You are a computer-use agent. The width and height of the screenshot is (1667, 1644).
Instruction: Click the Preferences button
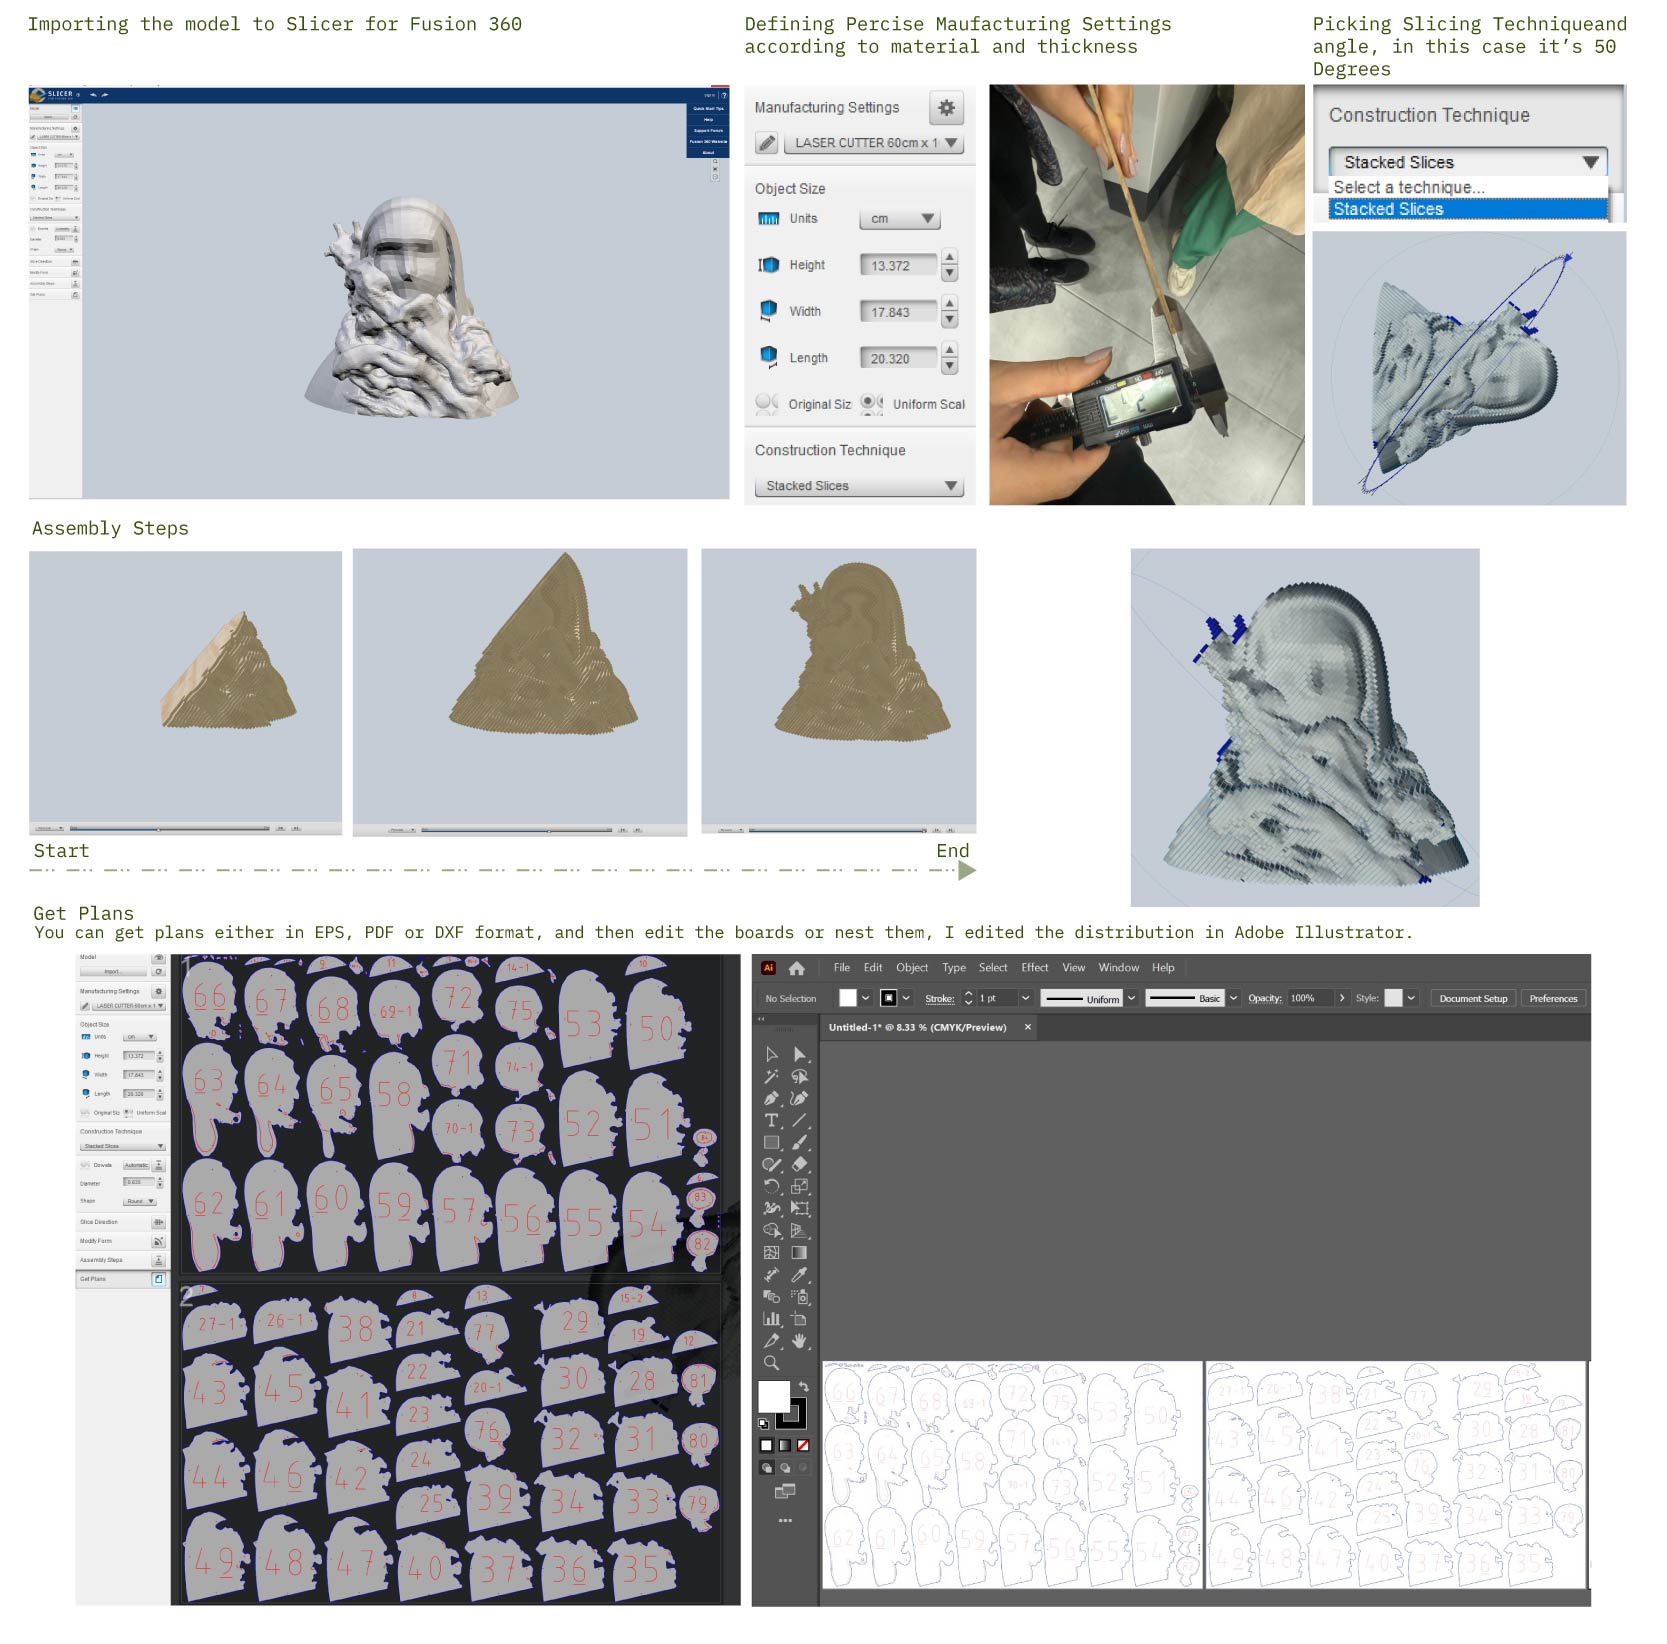(x=1552, y=998)
